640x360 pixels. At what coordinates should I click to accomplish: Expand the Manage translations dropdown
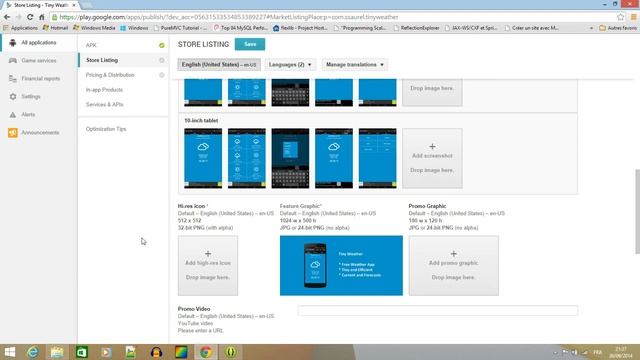355,64
